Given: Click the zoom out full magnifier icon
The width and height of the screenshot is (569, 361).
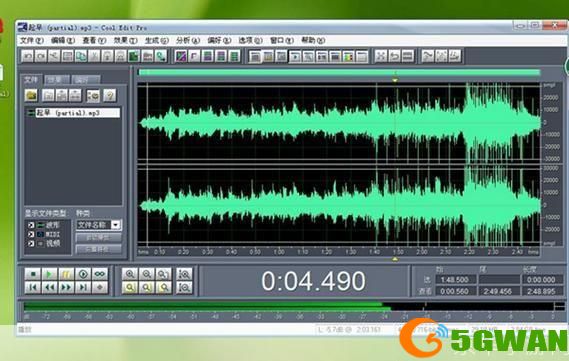Looking at the screenshot, I should click(164, 274).
